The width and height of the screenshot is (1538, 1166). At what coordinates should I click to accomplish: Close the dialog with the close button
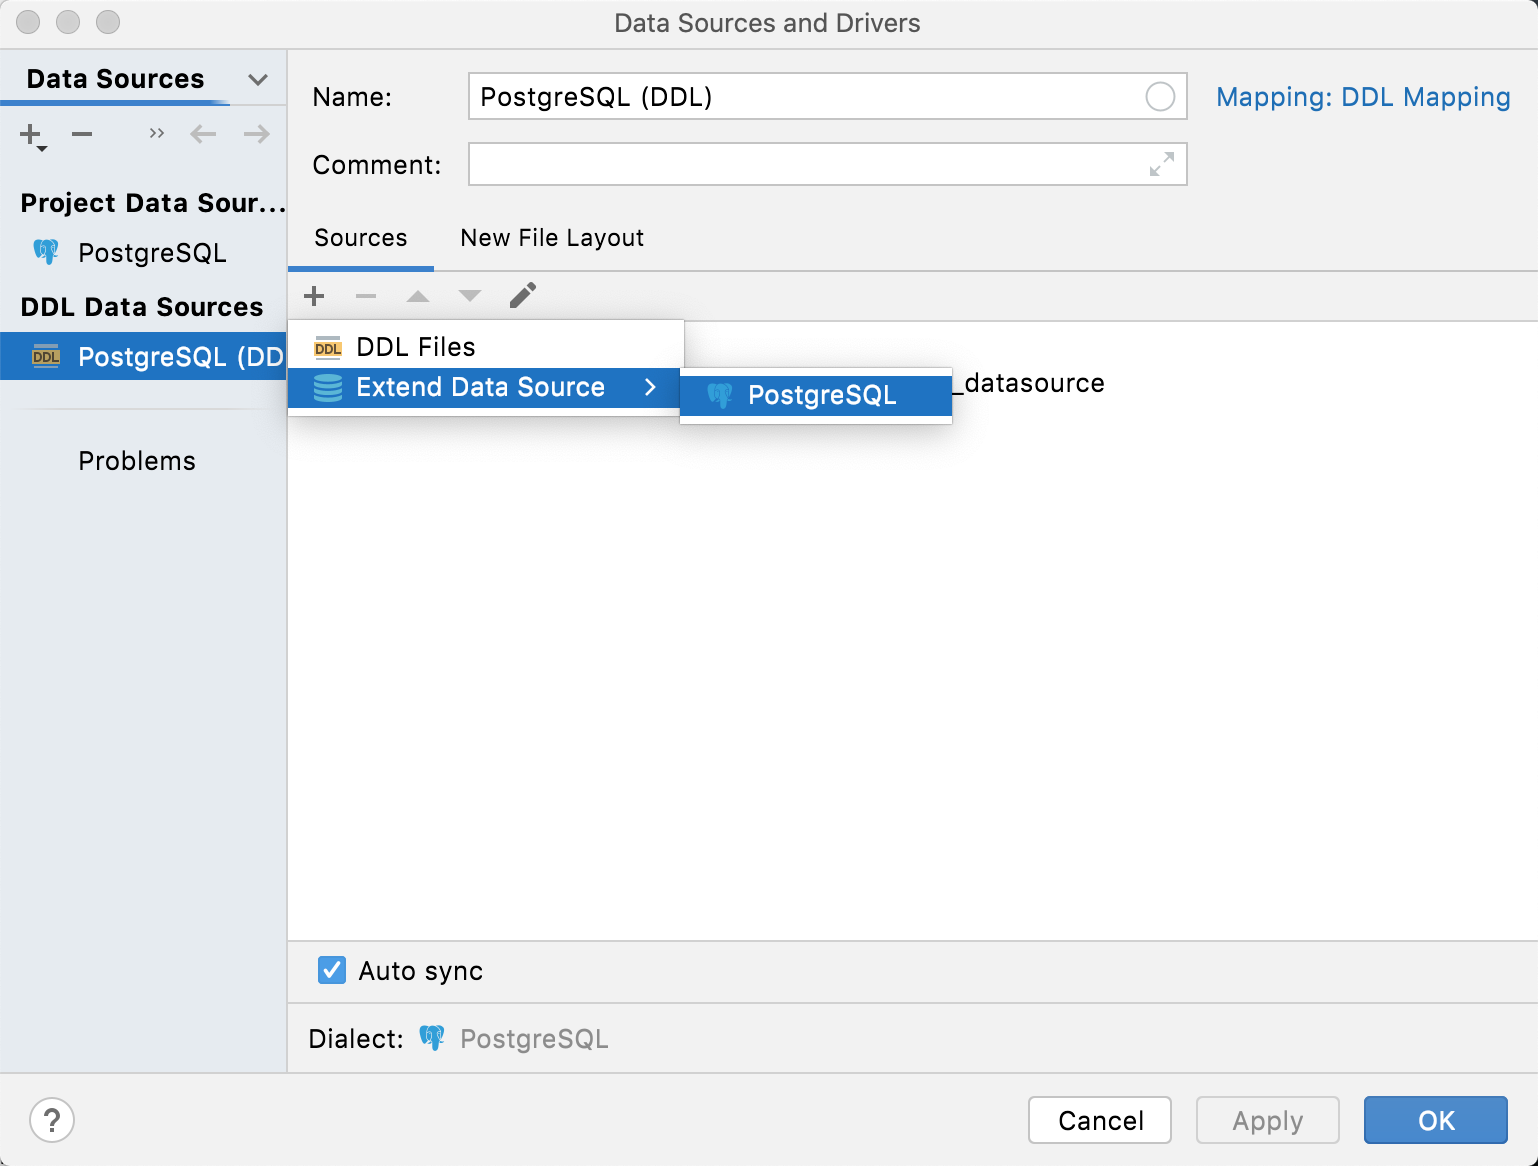(28, 22)
